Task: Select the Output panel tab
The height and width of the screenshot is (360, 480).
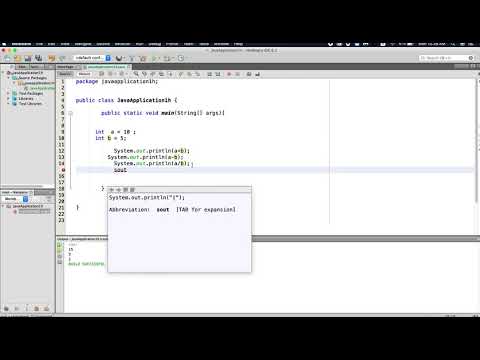Action: coord(82,239)
